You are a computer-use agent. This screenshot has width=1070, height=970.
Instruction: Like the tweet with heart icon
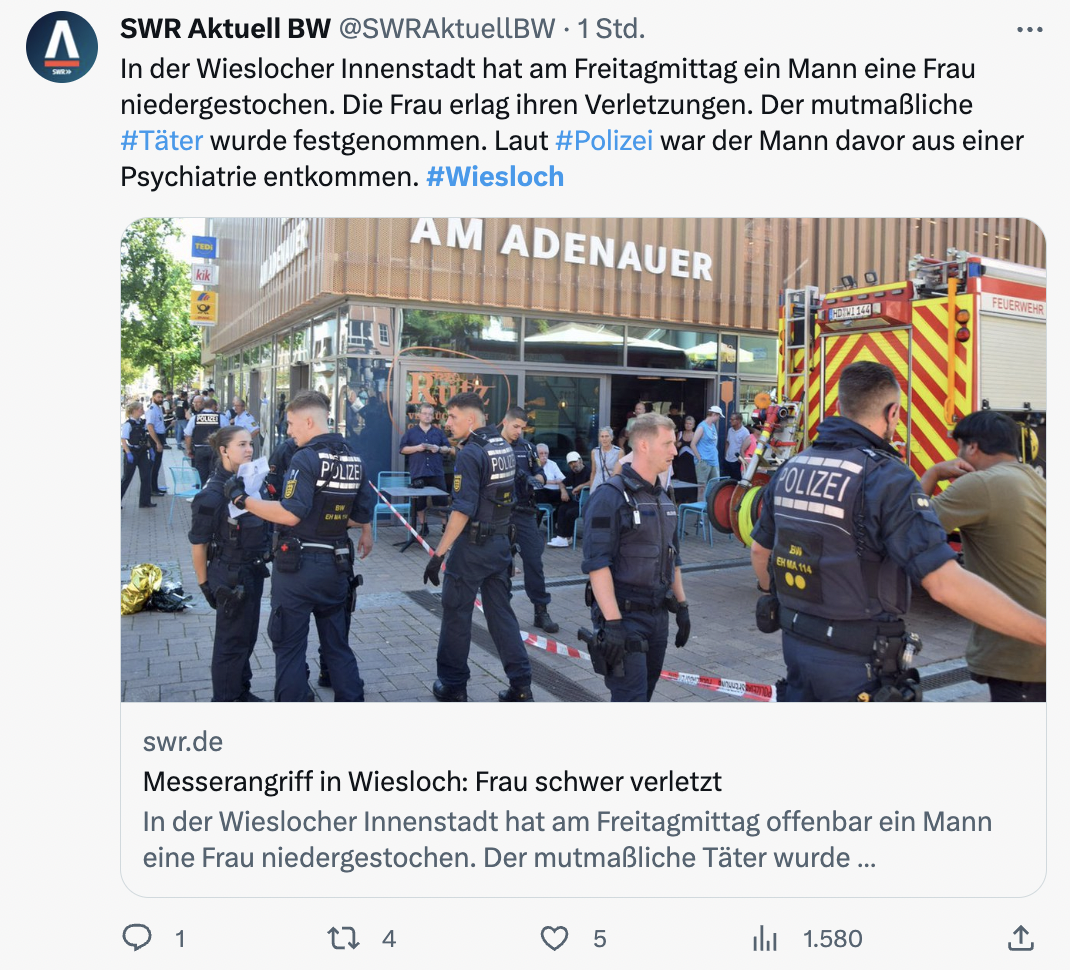pos(554,938)
